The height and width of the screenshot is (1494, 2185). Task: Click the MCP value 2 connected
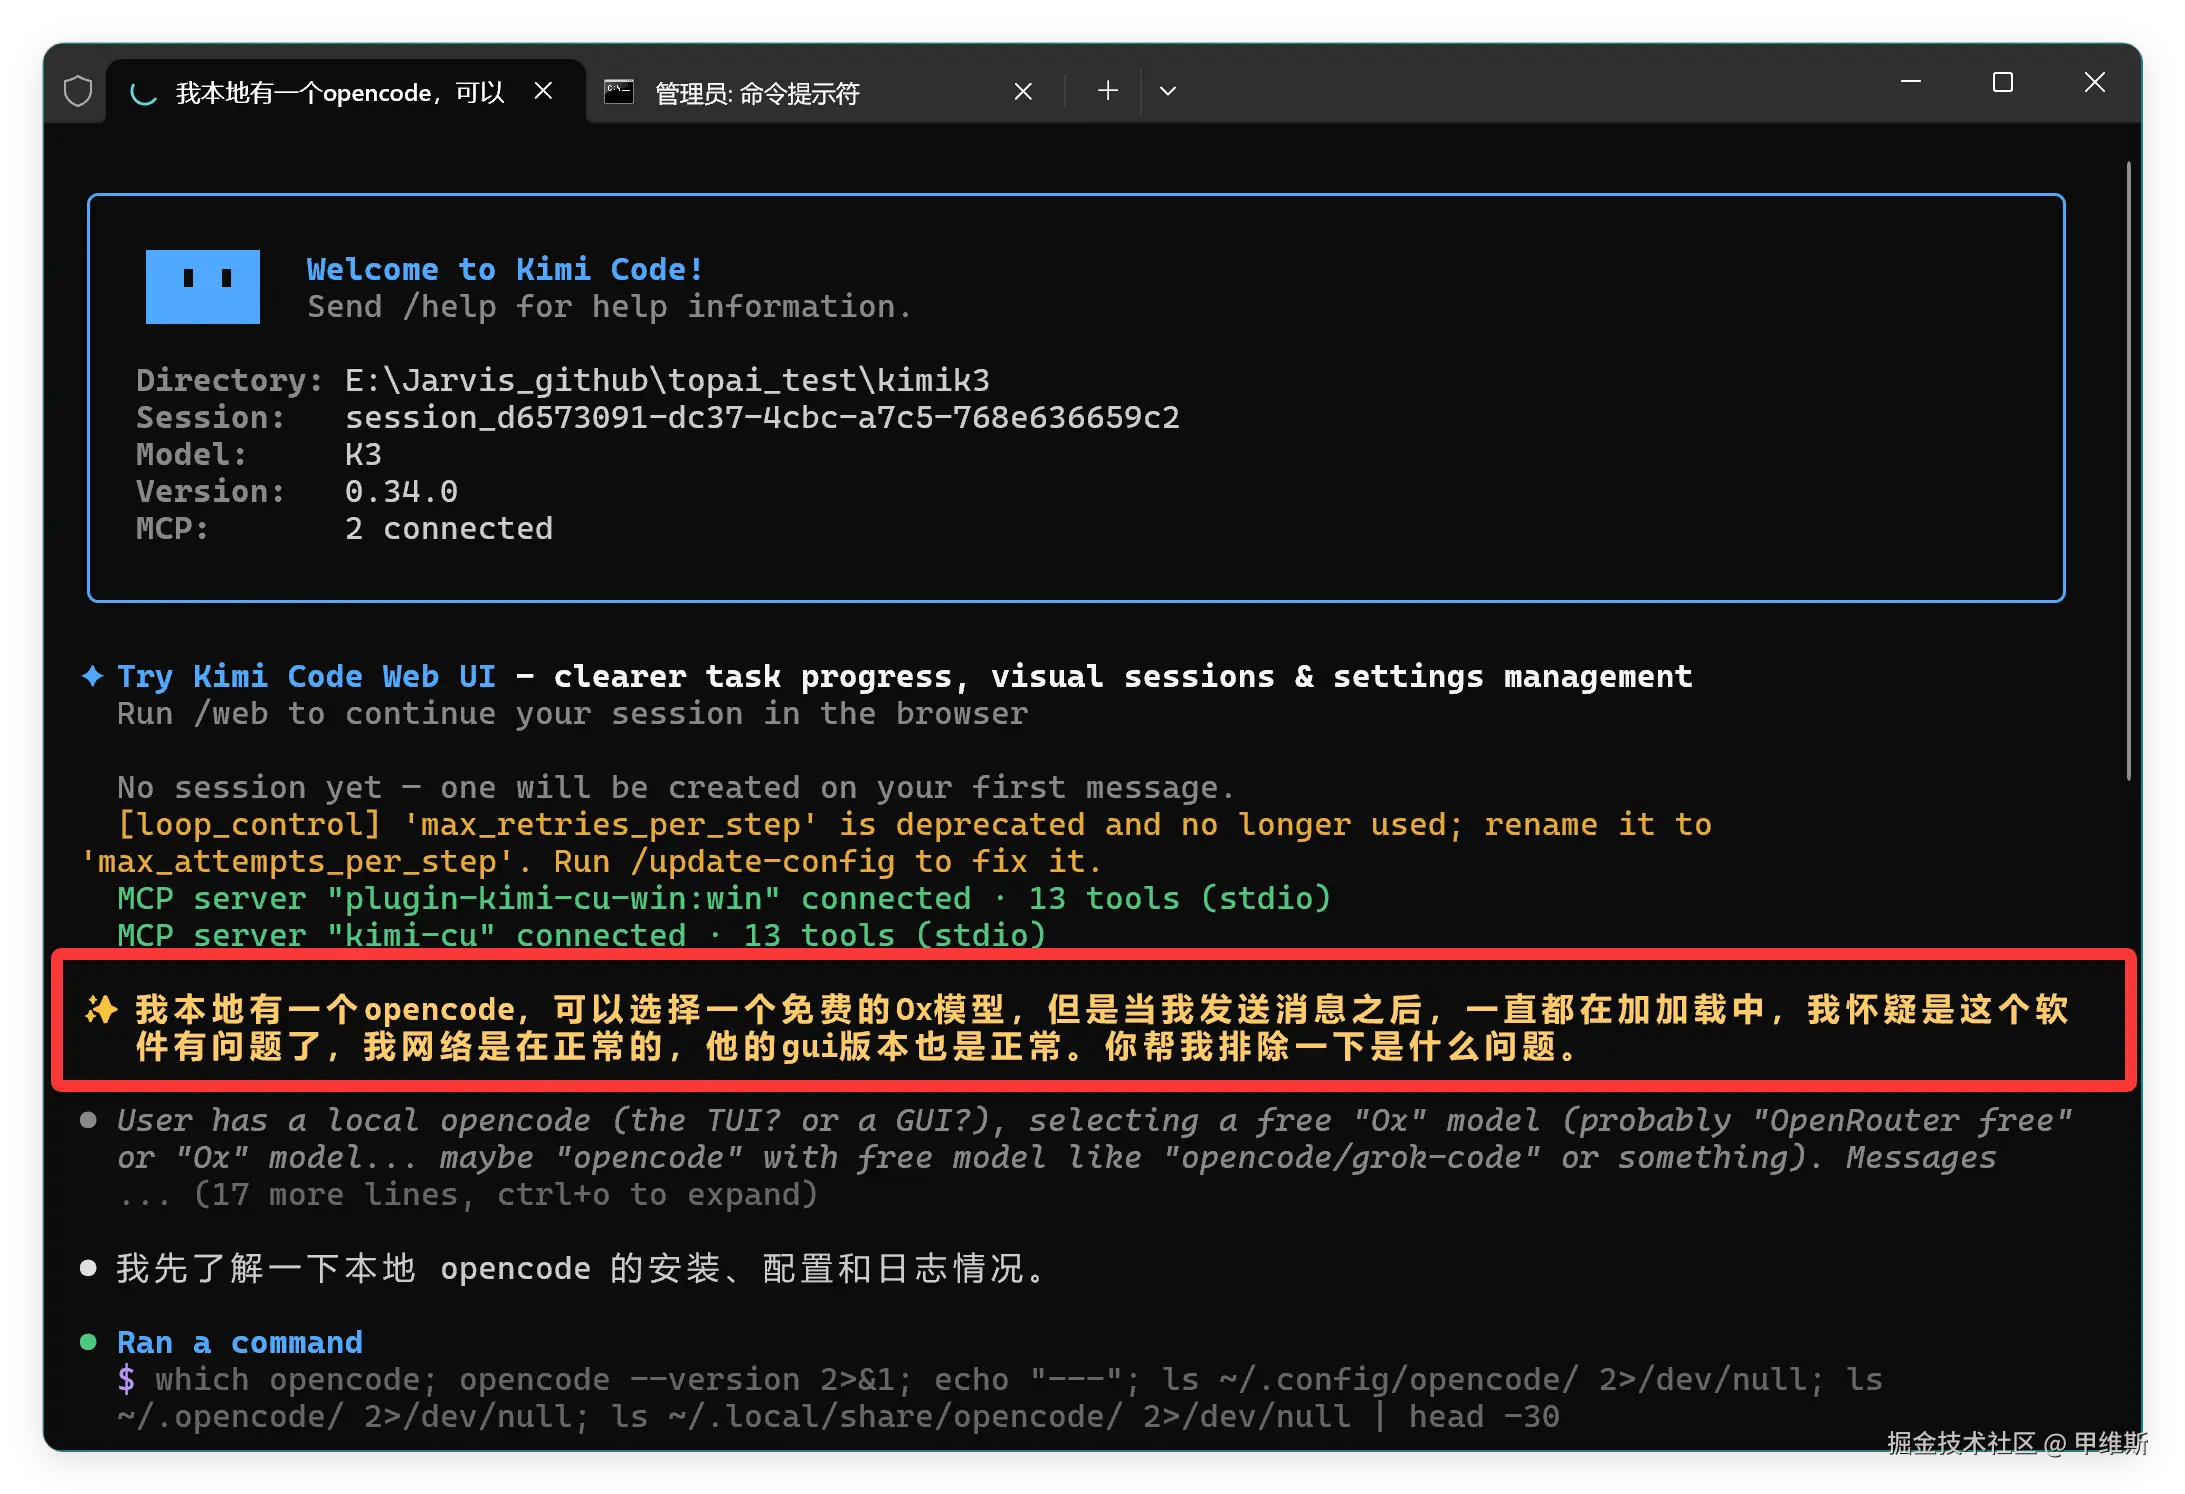click(x=449, y=528)
